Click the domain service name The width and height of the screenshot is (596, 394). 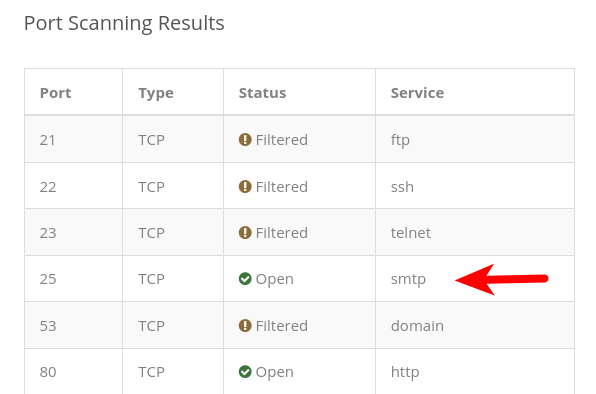coord(417,326)
